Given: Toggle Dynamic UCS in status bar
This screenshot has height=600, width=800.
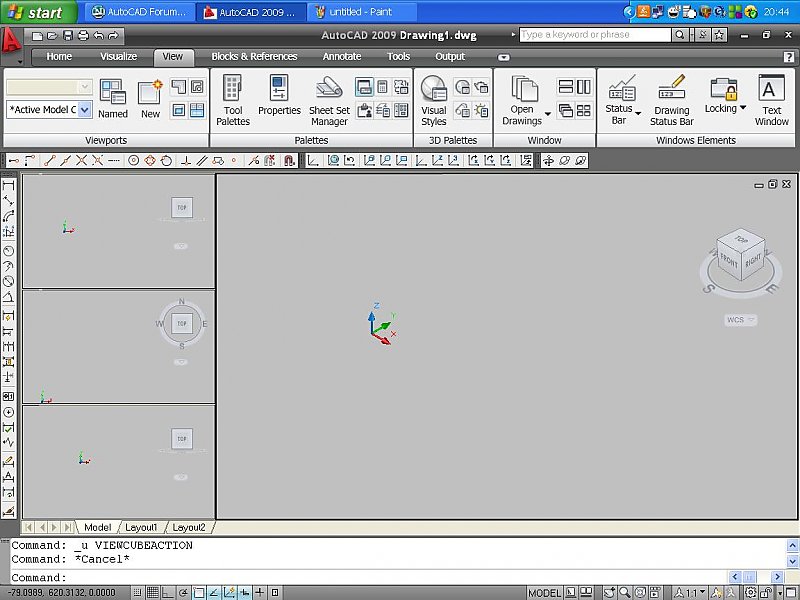Looking at the screenshot, I should tap(229, 592).
